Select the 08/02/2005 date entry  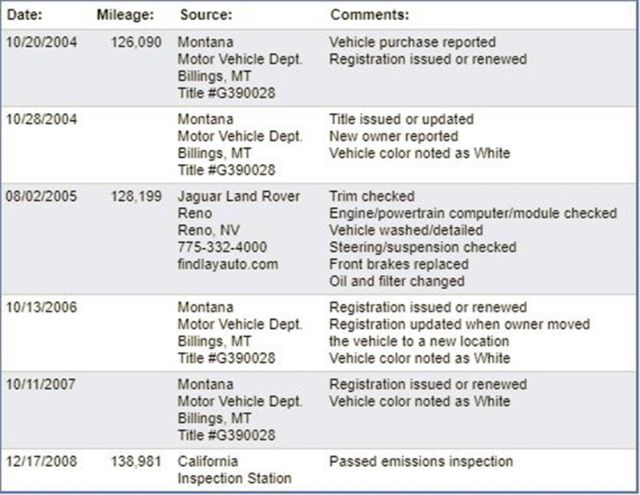tap(41, 196)
